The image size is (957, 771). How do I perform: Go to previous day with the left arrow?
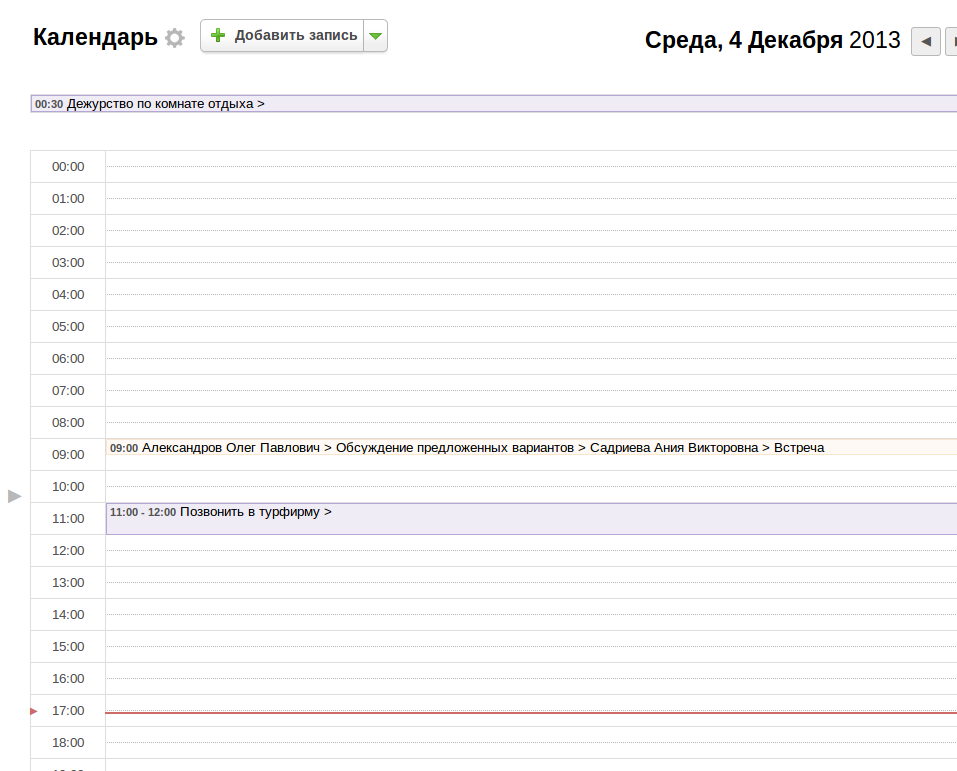(x=925, y=42)
